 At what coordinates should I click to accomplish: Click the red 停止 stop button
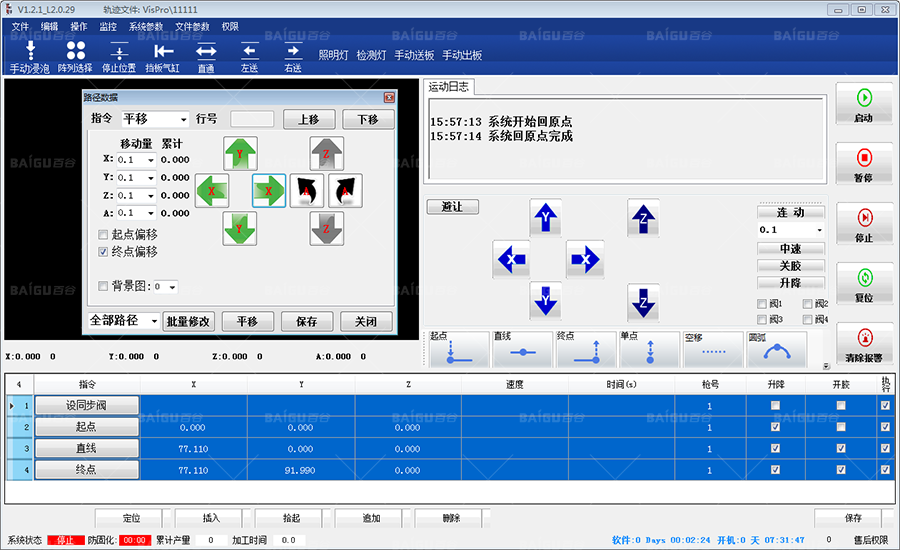(x=864, y=224)
